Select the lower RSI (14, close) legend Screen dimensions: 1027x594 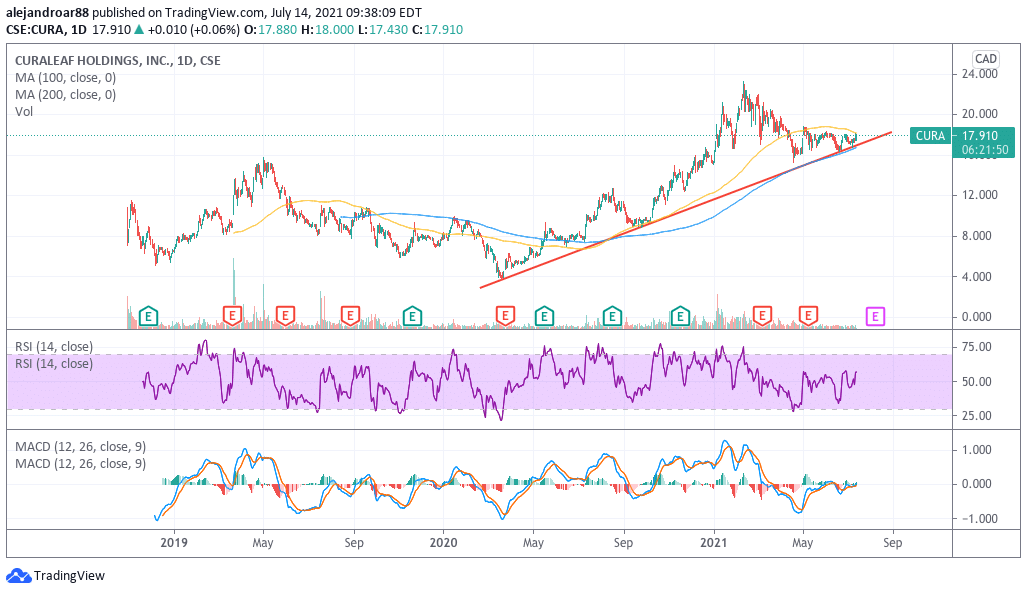[x=54, y=363]
